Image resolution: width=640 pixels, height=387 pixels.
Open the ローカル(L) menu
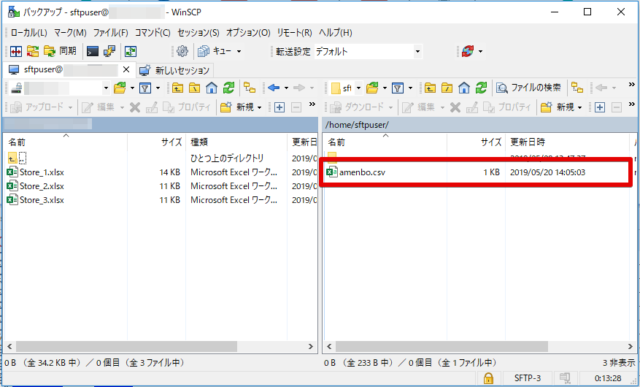click(29, 33)
